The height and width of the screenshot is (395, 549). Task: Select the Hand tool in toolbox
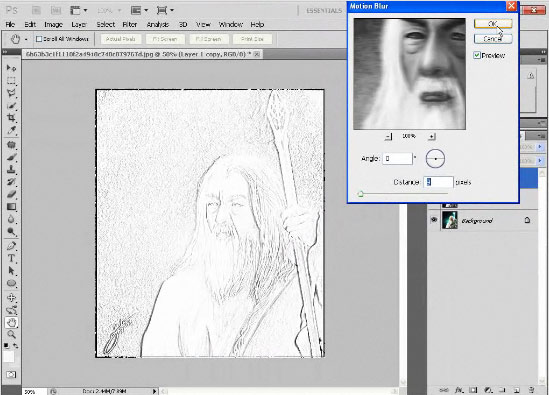[11, 323]
